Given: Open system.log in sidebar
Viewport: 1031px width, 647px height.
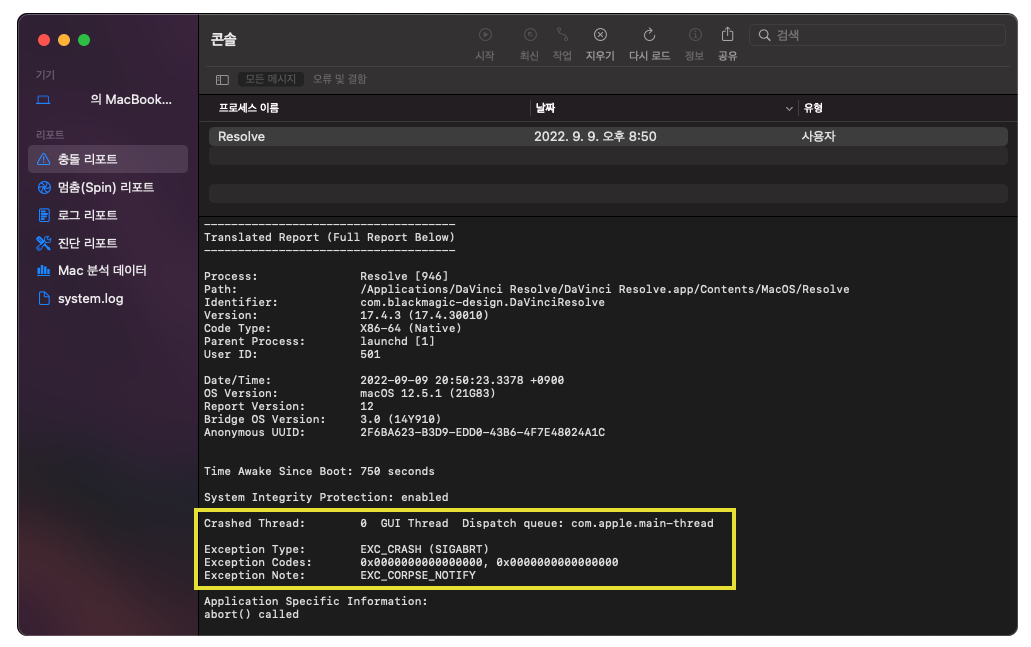Looking at the screenshot, I should pyautogui.click(x=108, y=299).
